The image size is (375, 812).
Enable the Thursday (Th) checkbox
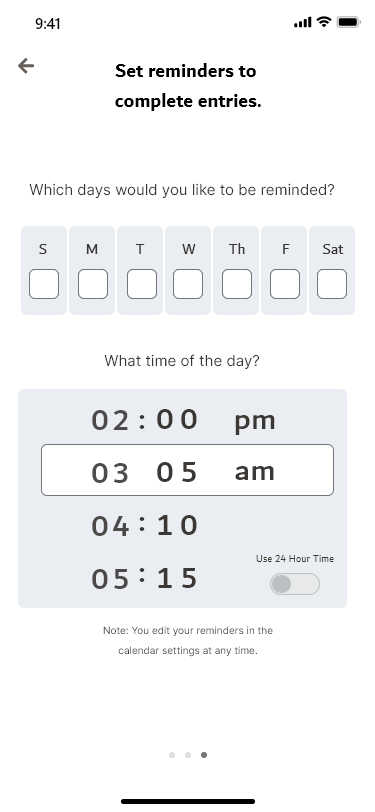(237, 284)
